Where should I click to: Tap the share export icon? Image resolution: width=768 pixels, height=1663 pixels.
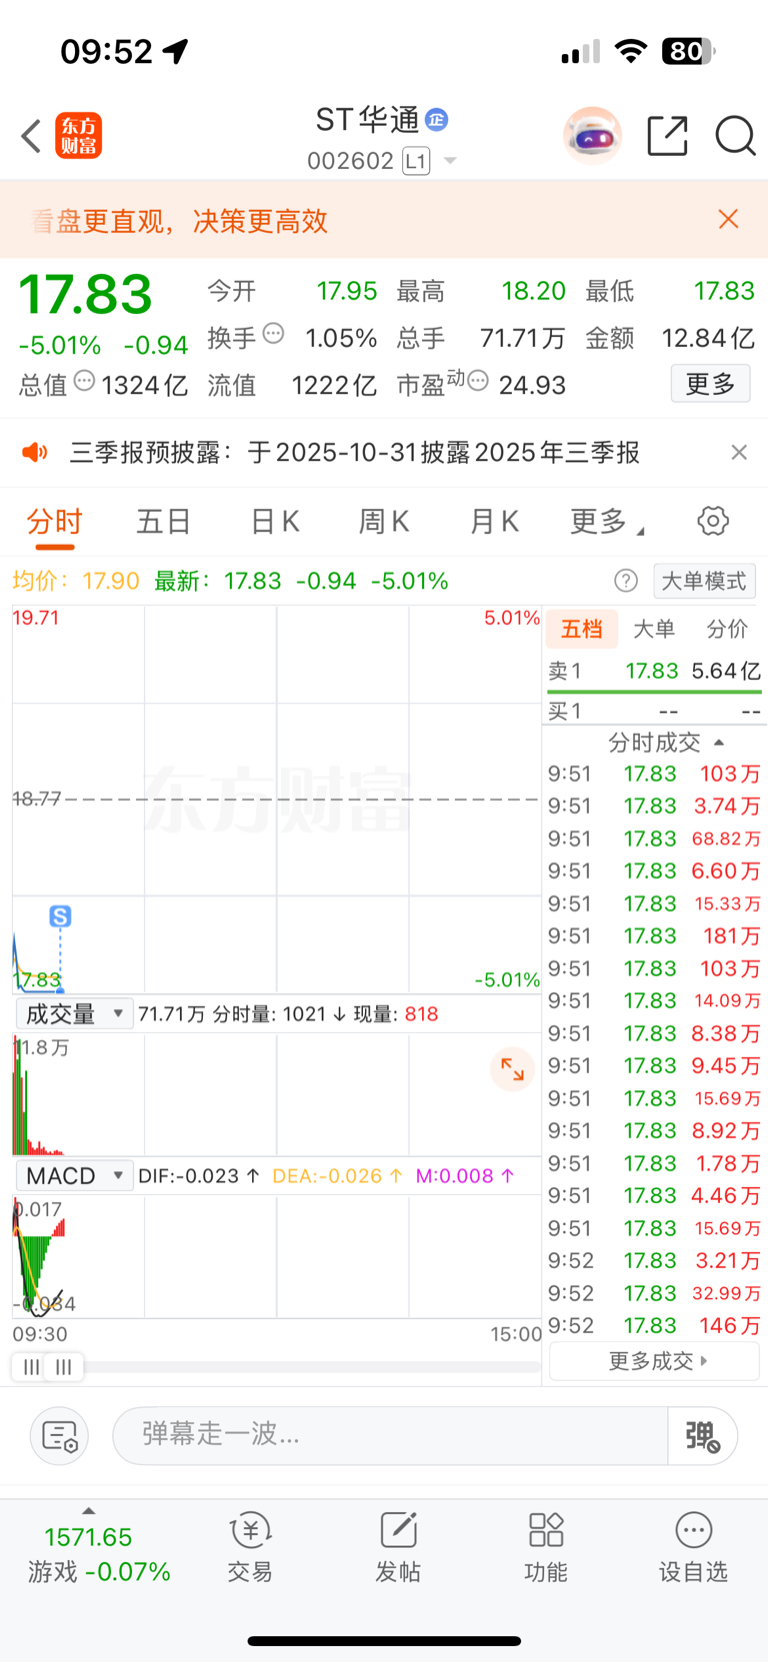click(x=668, y=136)
